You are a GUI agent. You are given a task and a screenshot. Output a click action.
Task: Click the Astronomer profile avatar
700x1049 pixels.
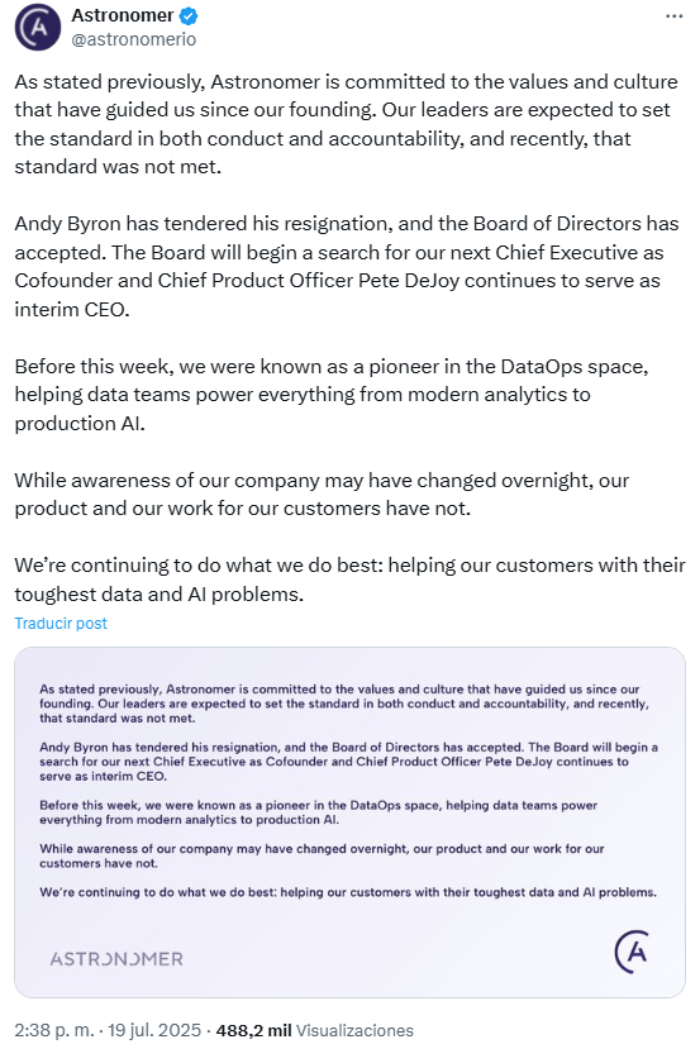(37, 28)
